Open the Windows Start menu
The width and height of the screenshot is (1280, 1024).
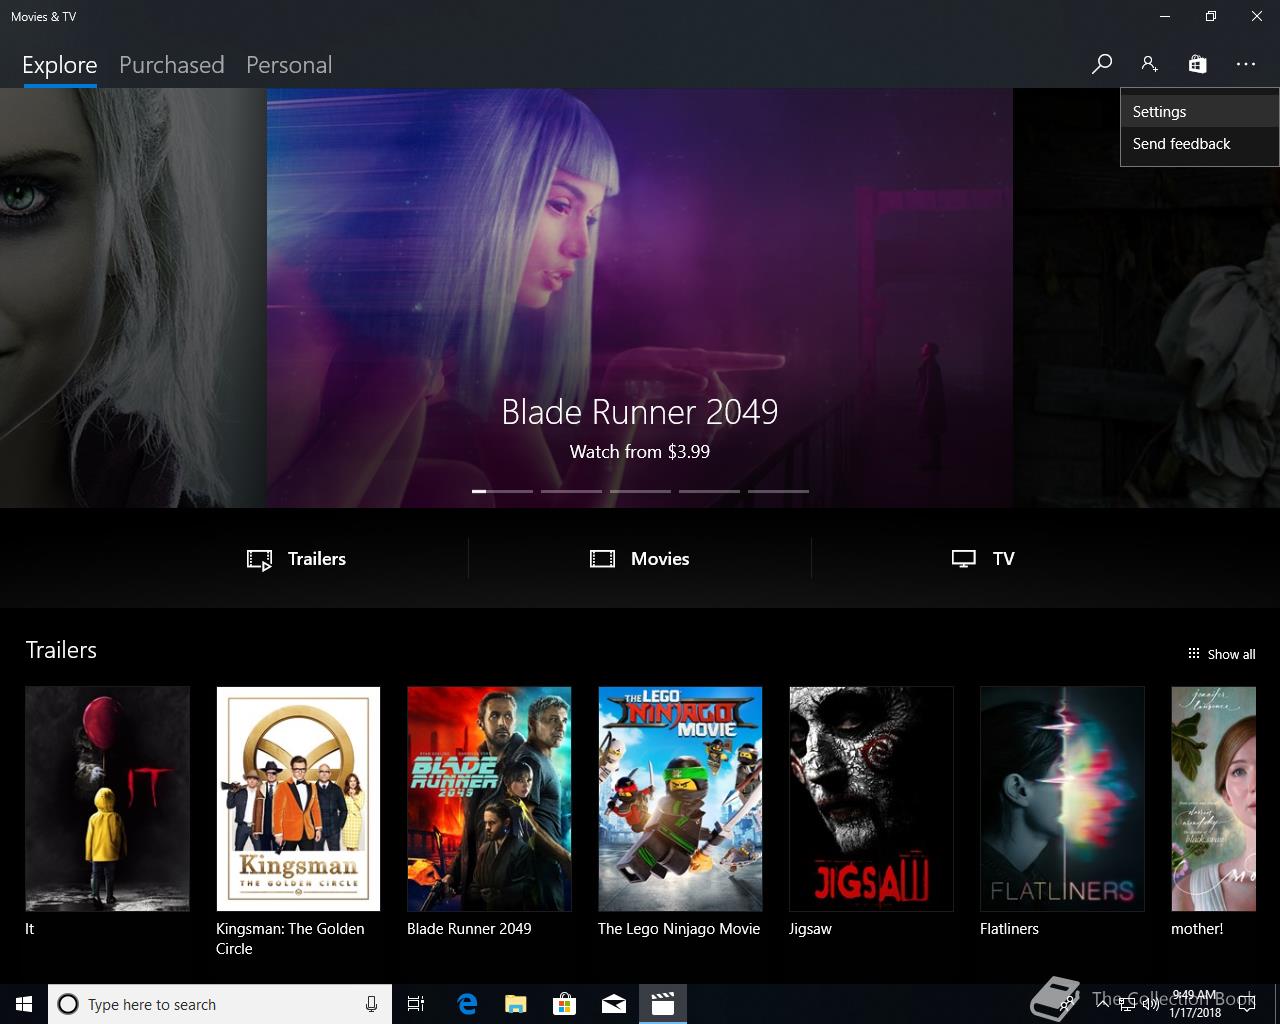tap(24, 1004)
